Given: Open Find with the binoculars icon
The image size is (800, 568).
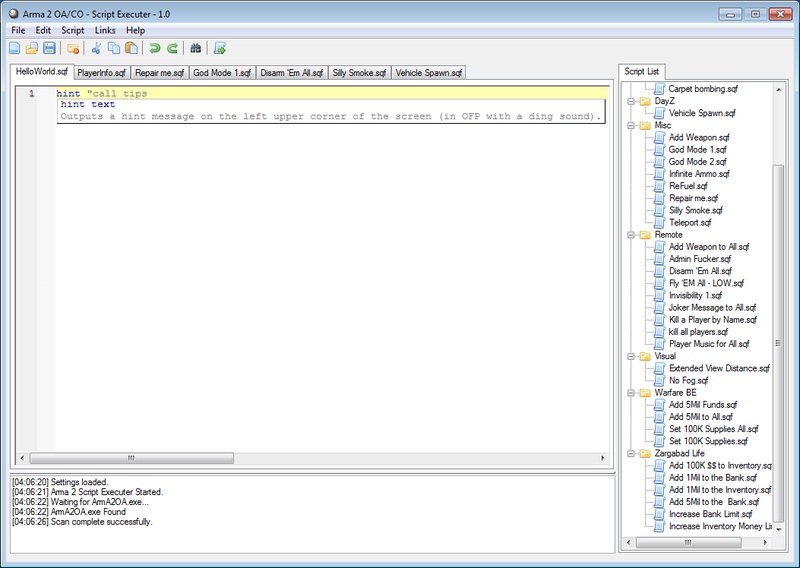Looking at the screenshot, I should click(195, 48).
